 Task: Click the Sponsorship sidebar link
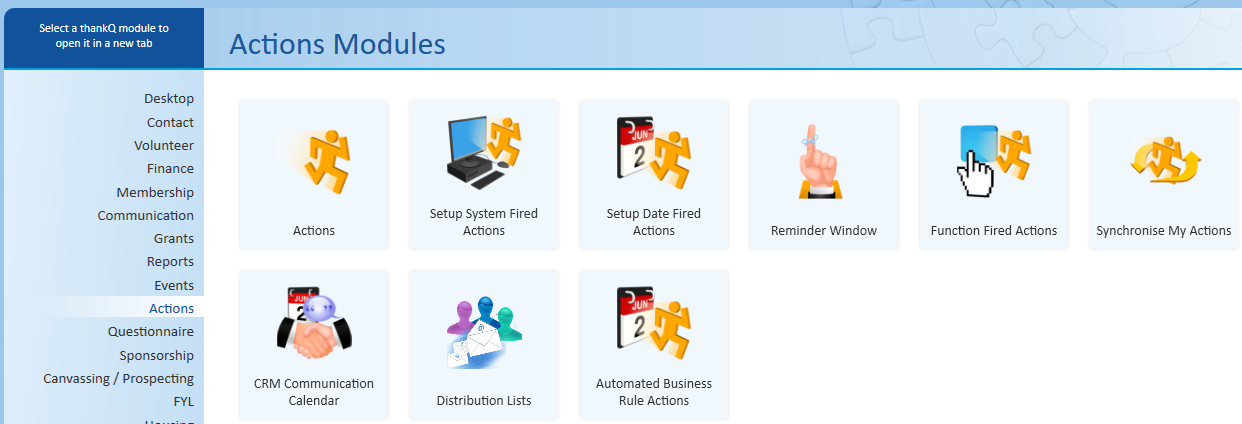(x=157, y=355)
